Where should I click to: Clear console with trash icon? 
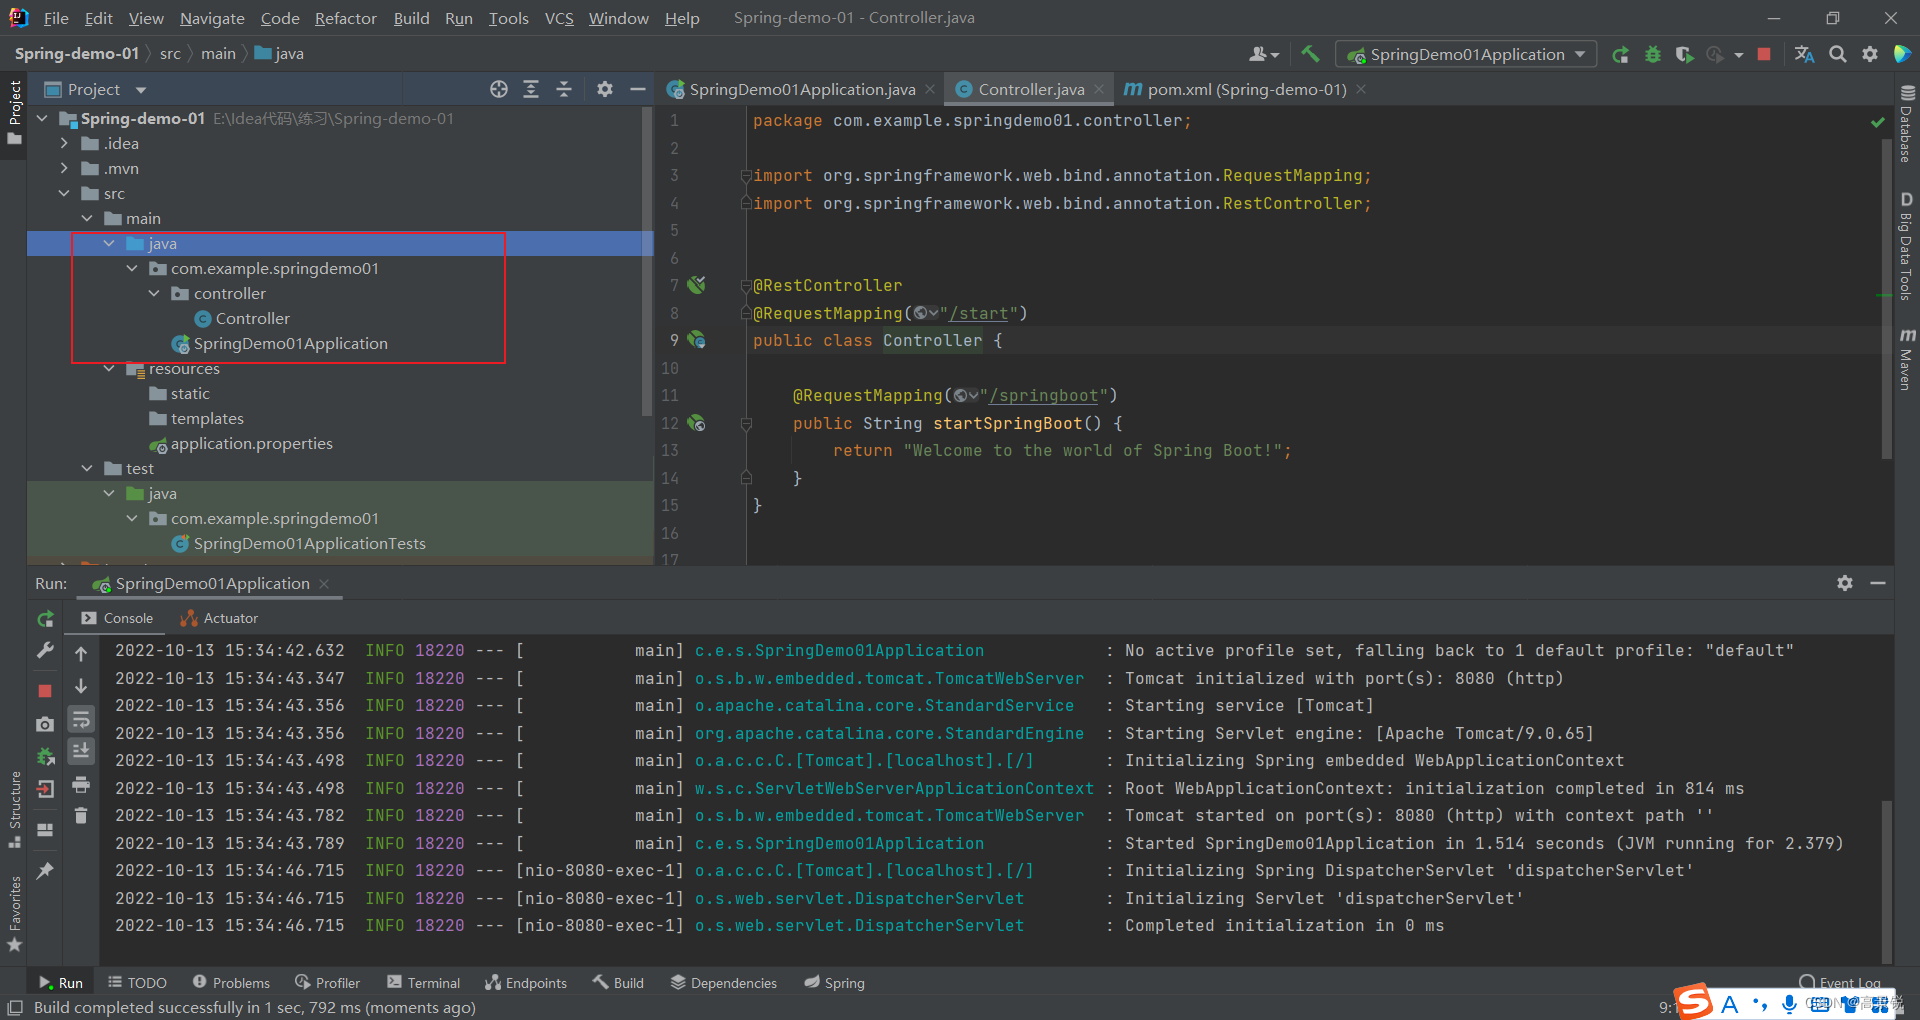coord(81,816)
